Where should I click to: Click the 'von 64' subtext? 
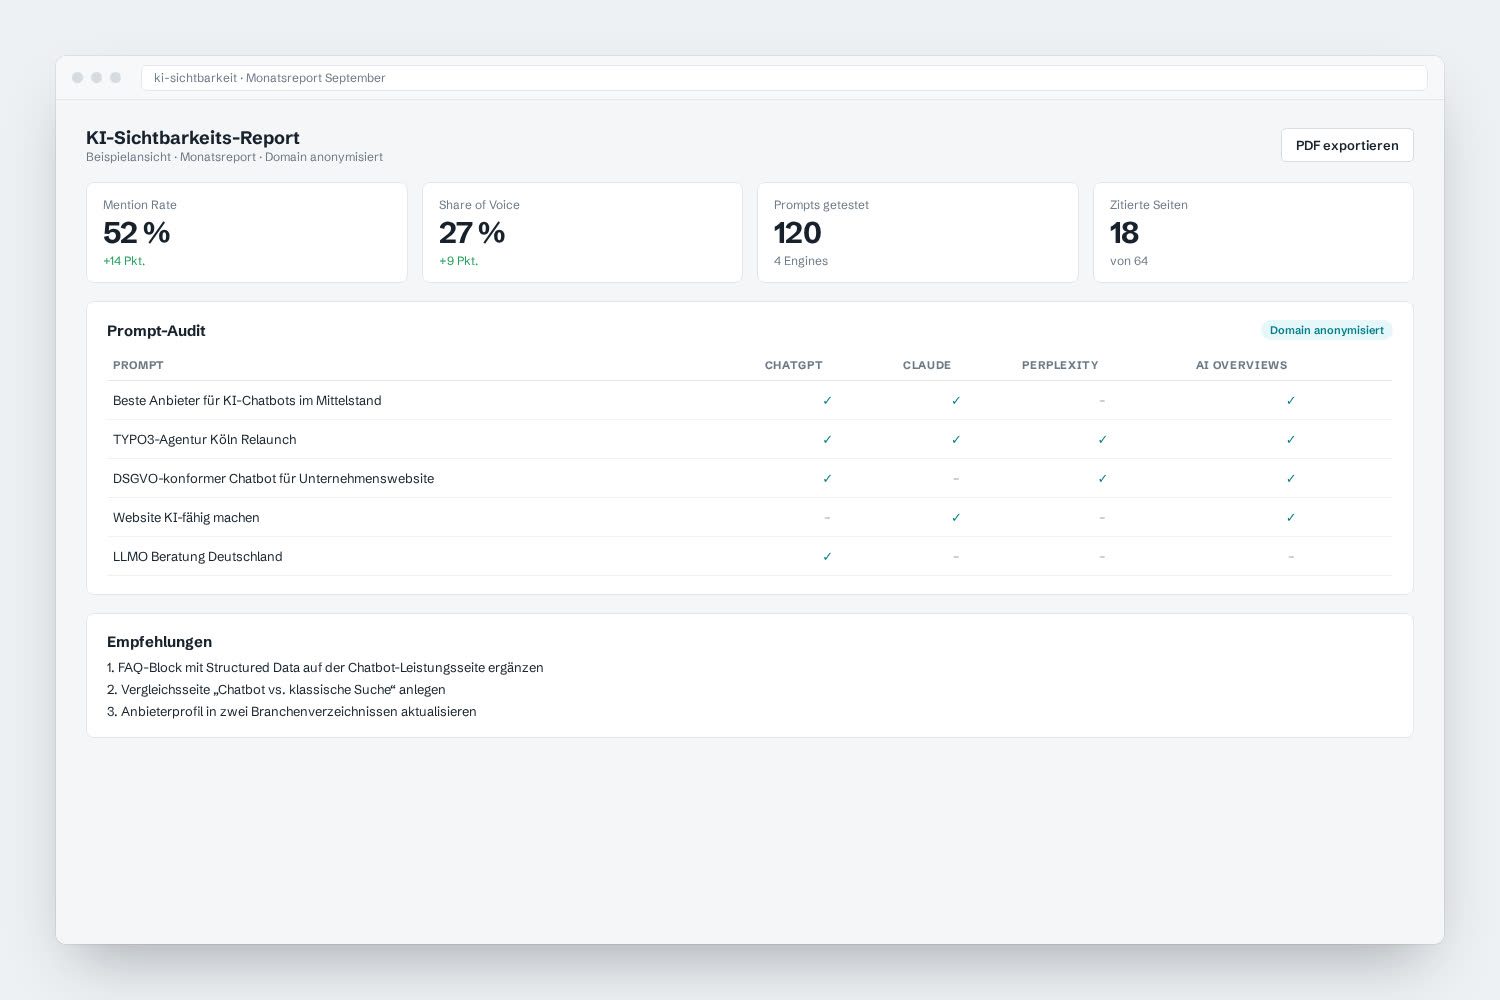[1129, 261]
